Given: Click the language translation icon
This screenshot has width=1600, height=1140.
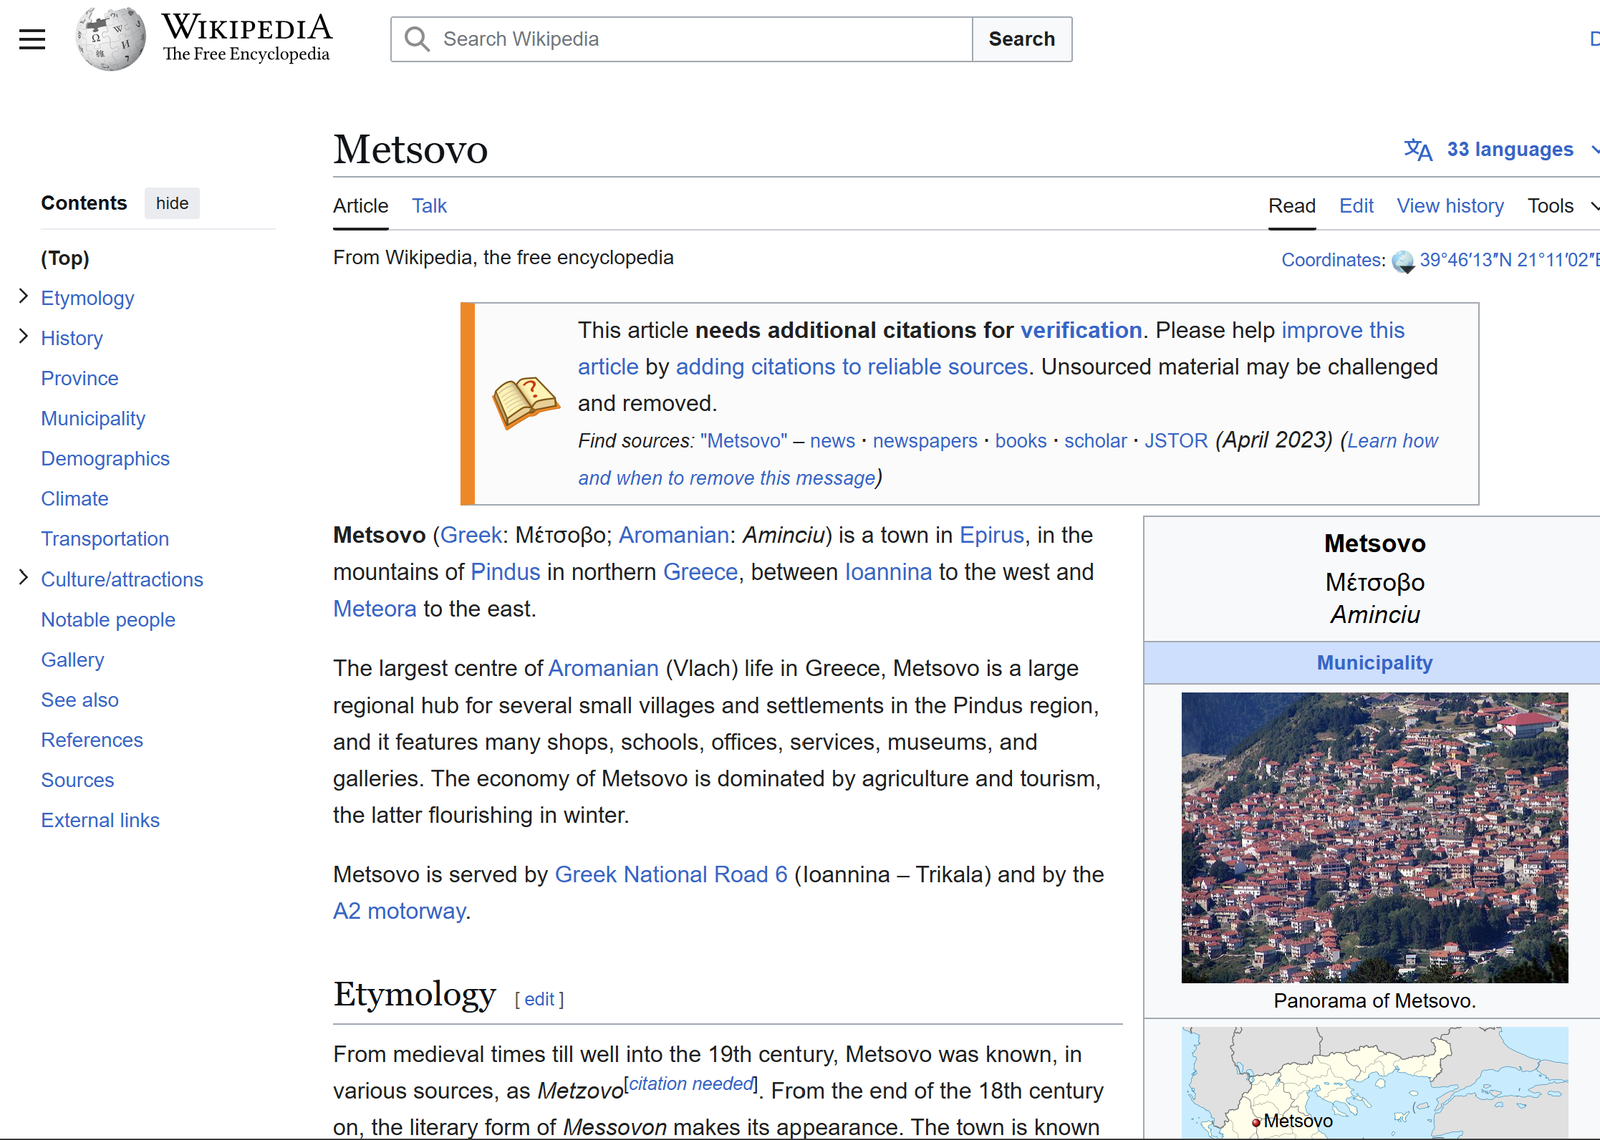Looking at the screenshot, I should tap(1417, 150).
